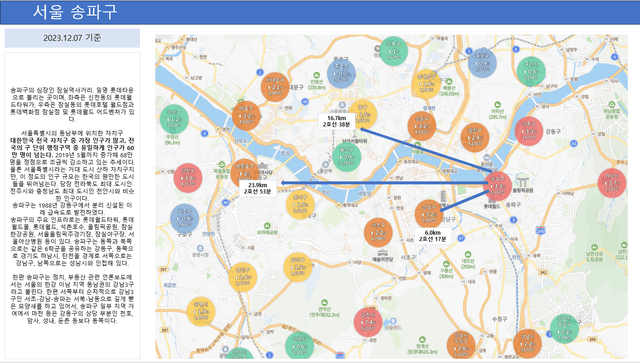Click the route 47 road shield
The width and height of the screenshot is (640, 363).
point(461,238)
